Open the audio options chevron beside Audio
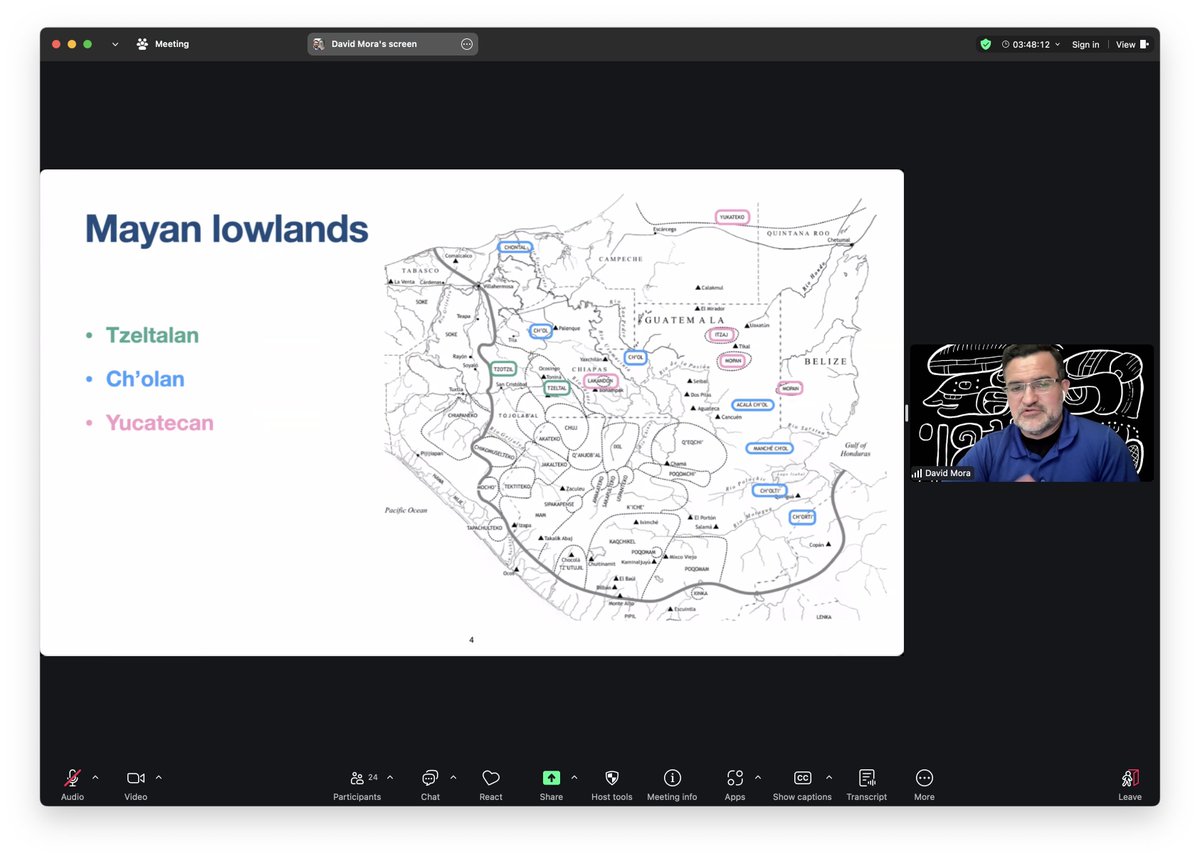 click(96, 777)
